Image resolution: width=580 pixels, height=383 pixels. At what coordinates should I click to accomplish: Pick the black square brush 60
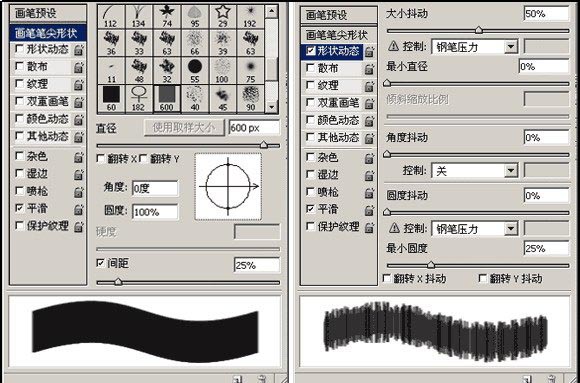point(111,98)
